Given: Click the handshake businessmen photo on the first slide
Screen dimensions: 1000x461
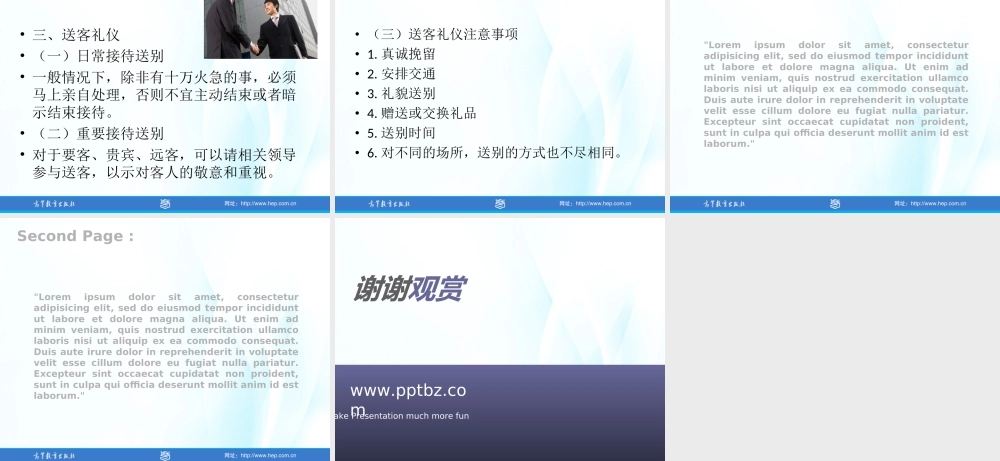Looking at the screenshot, I should pyautogui.click(x=261, y=29).
